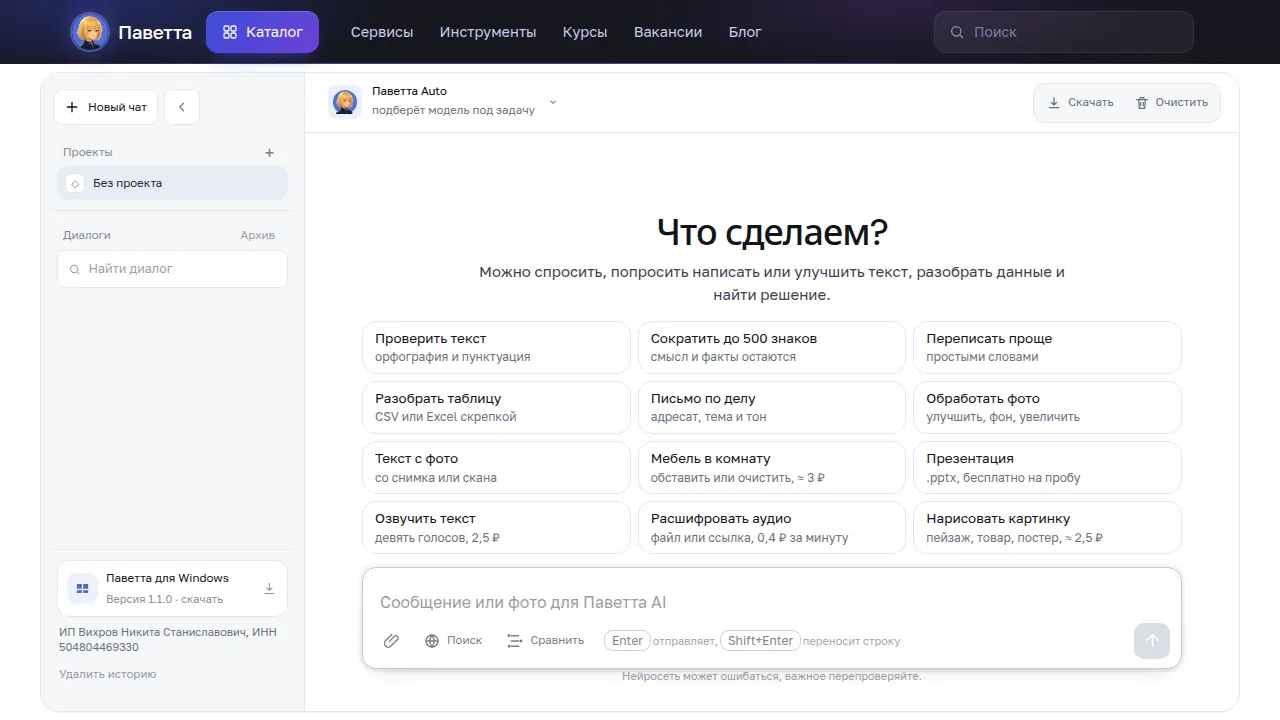The width and height of the screenshot is (1280, 720).
Task: Click the Найти диалог search box
Action: (x=172, y=269)
